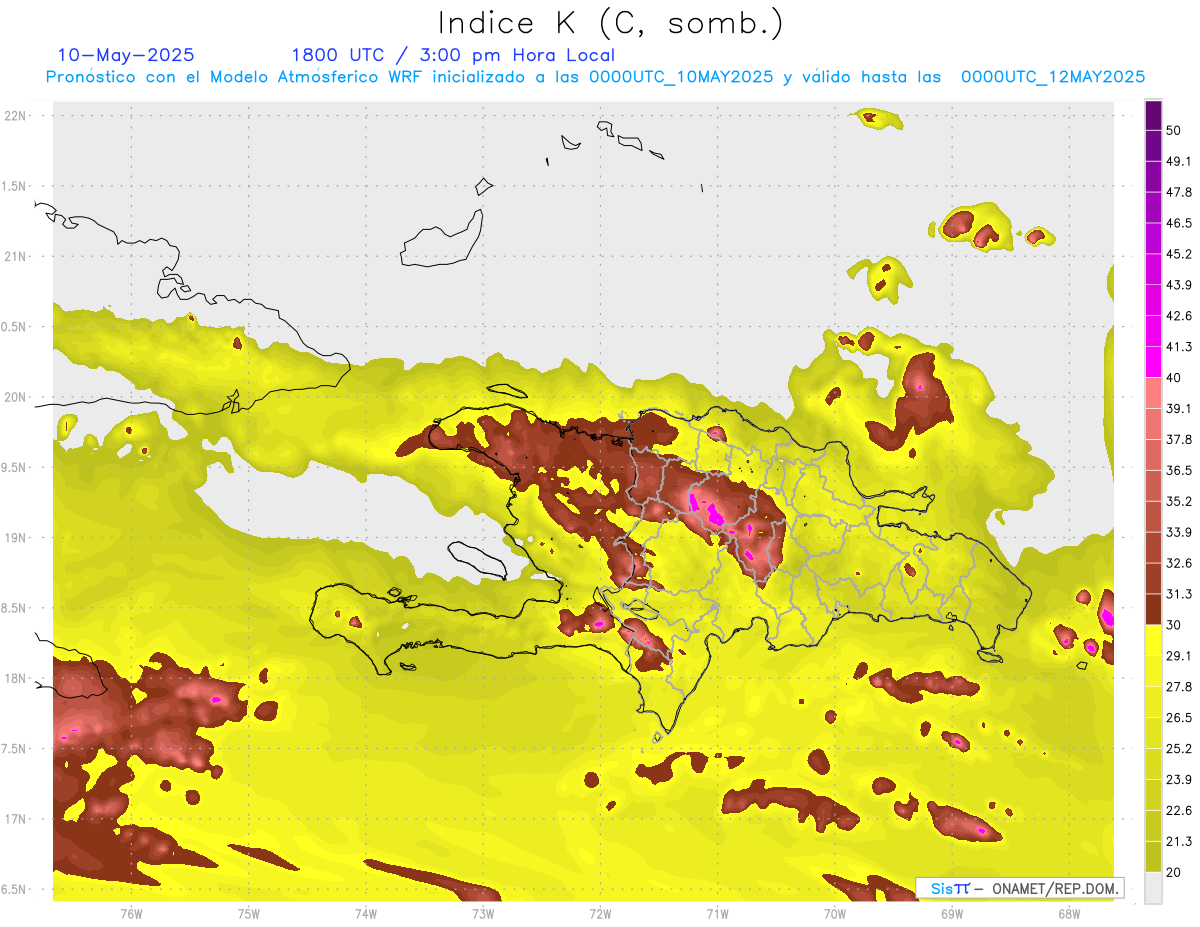Click the longitude axis label "68W"
The width and height of the screenshot is (1200, 927).
click(1069, 915)
